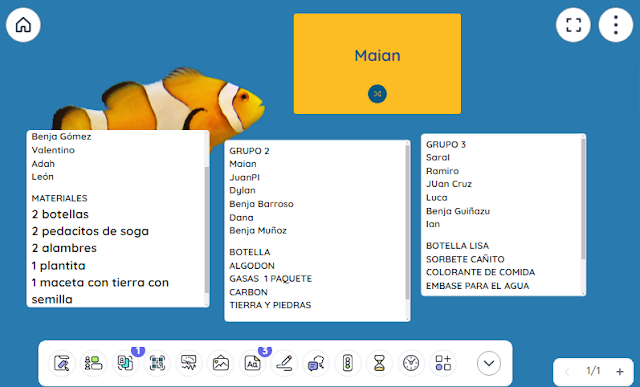
Task: Open the randomizer name picker widget
Action: (x=125, y=363)
